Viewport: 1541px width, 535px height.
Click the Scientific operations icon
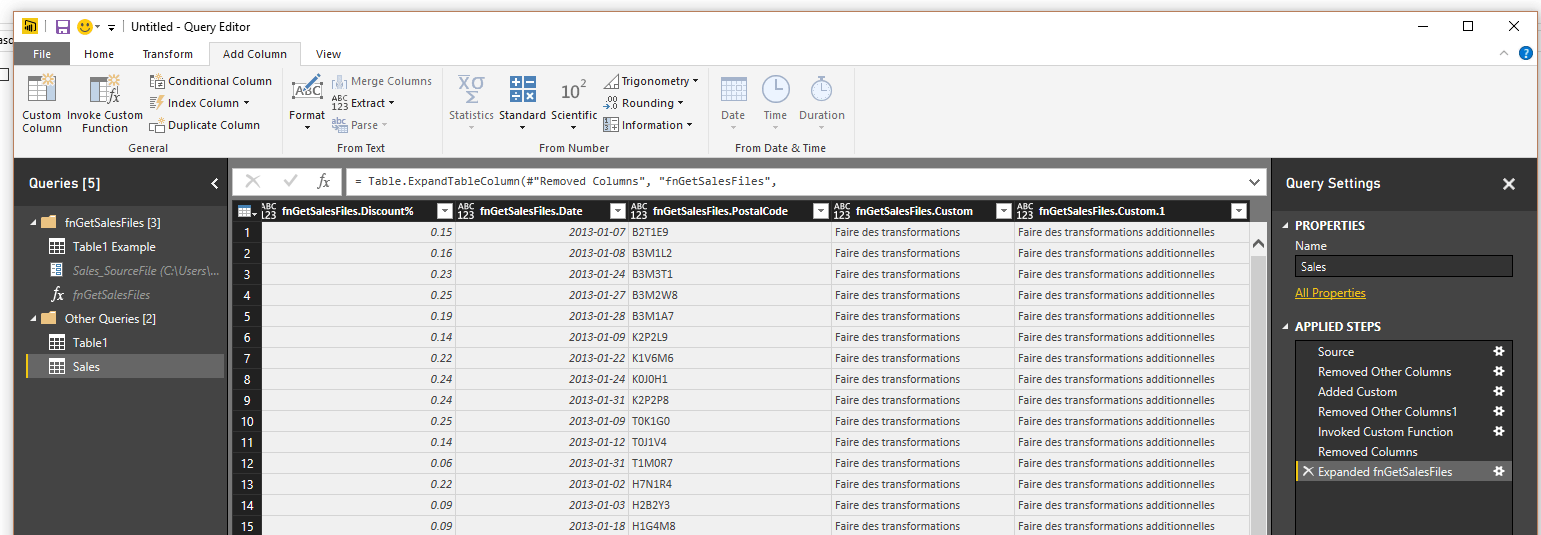point(574,92)
